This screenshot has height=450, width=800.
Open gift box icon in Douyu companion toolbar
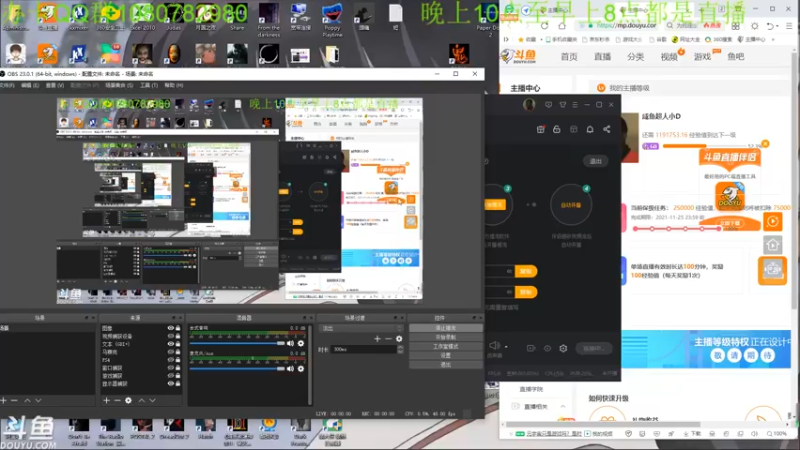tap(540, 129)
